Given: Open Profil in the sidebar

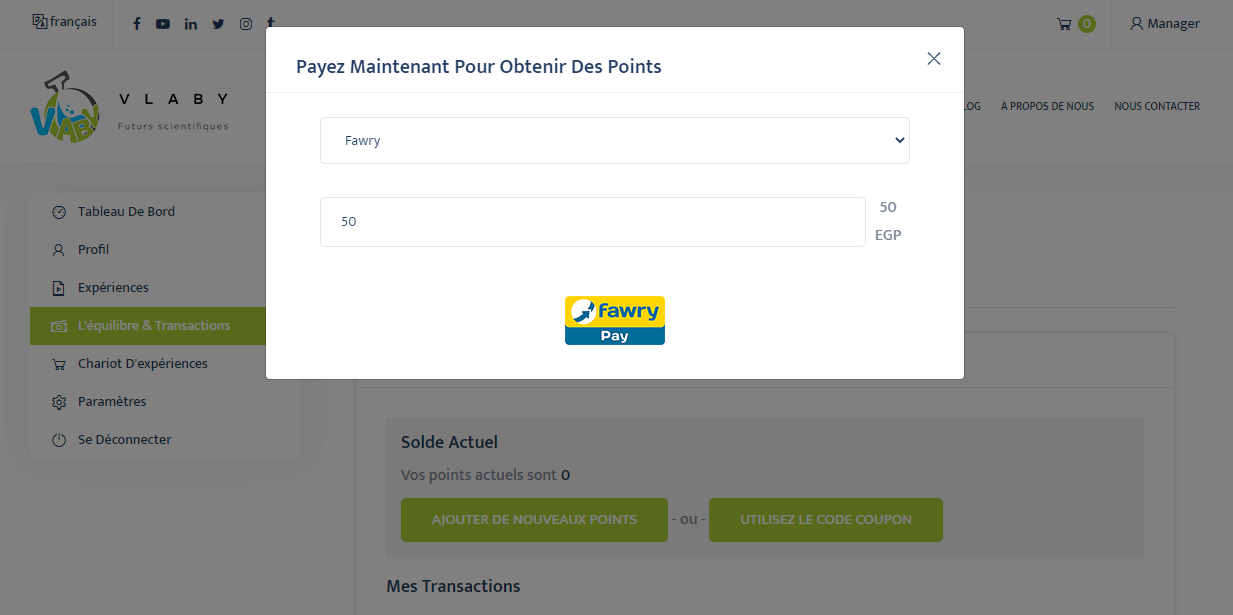Looking at the screenshot, I should tap(93, 250).
